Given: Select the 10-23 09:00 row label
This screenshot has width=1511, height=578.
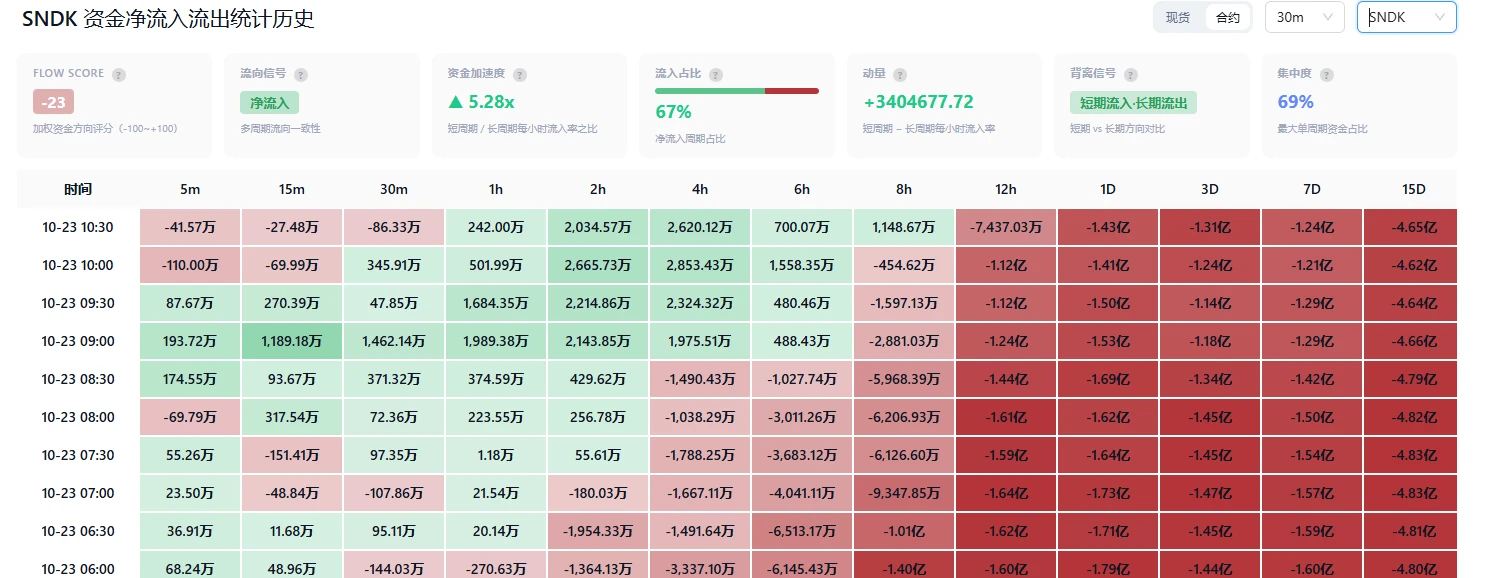Looking at the screenshot, I should [78, 341].
